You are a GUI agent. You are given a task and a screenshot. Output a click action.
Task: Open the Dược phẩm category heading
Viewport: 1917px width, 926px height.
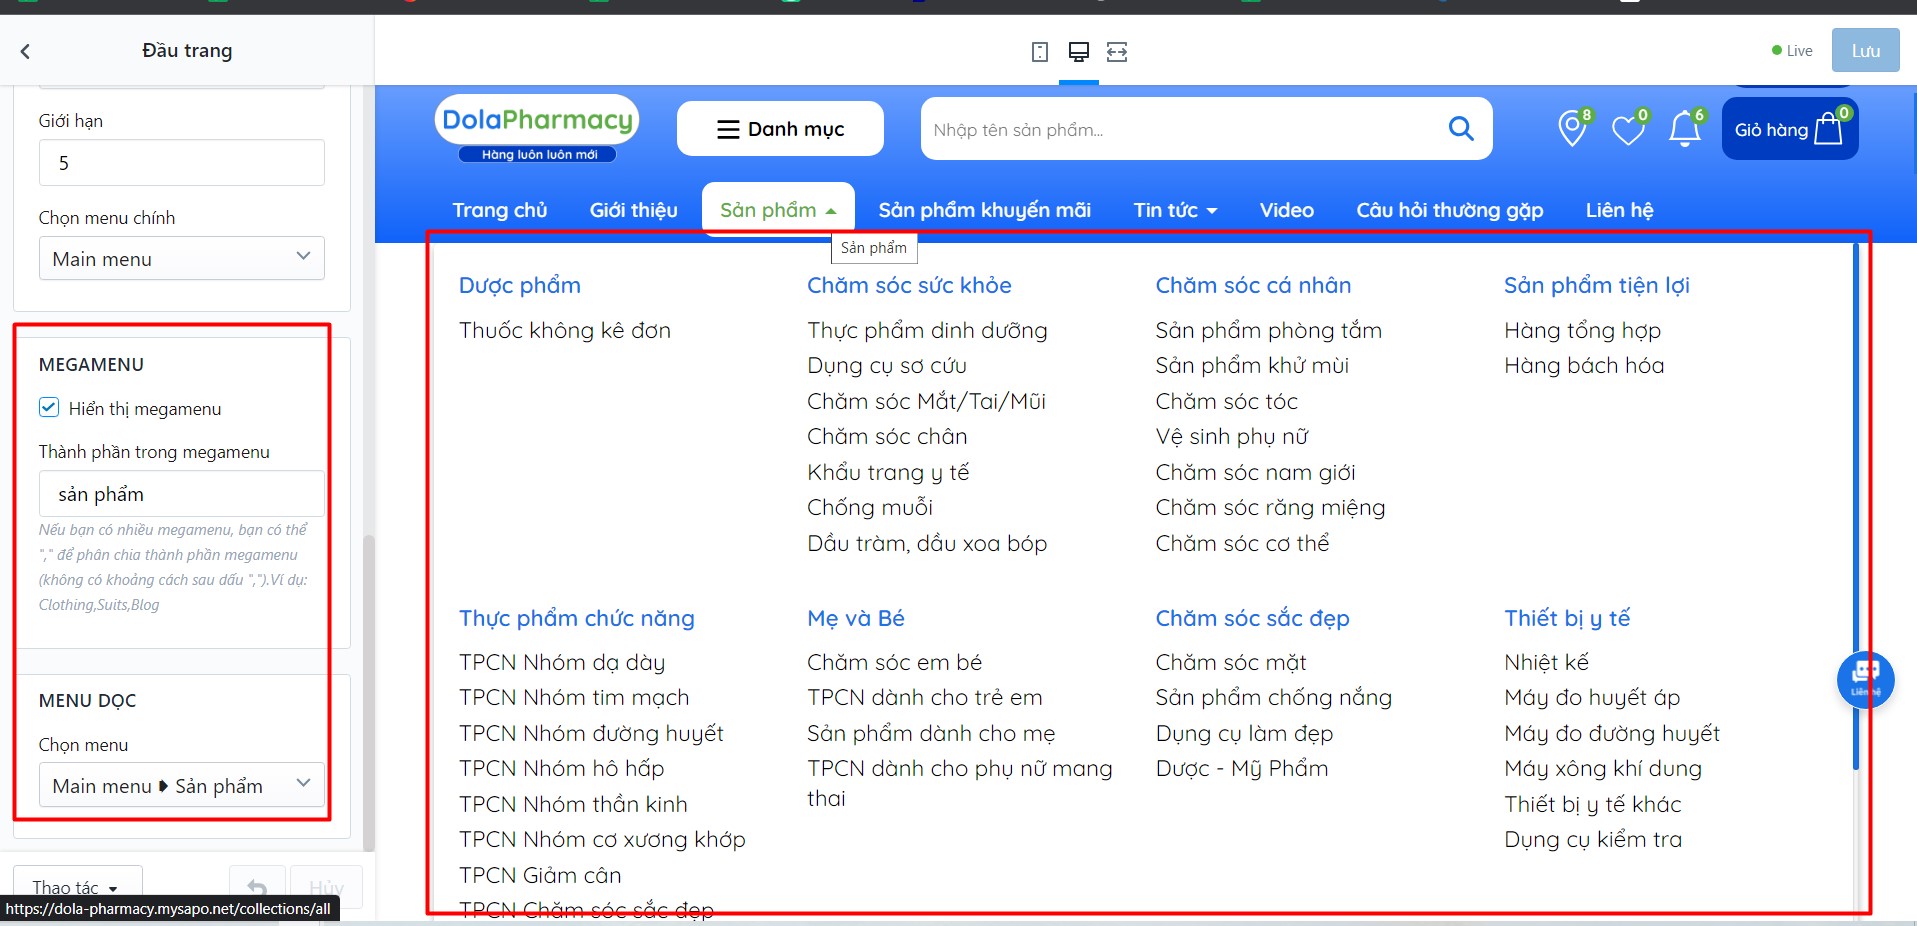[x=519, y=285]
